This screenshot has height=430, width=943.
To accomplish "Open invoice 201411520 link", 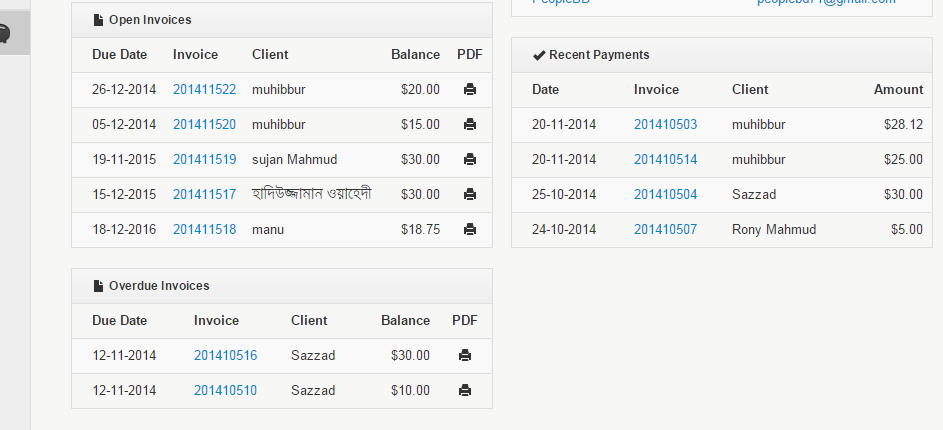I will 204,125.
